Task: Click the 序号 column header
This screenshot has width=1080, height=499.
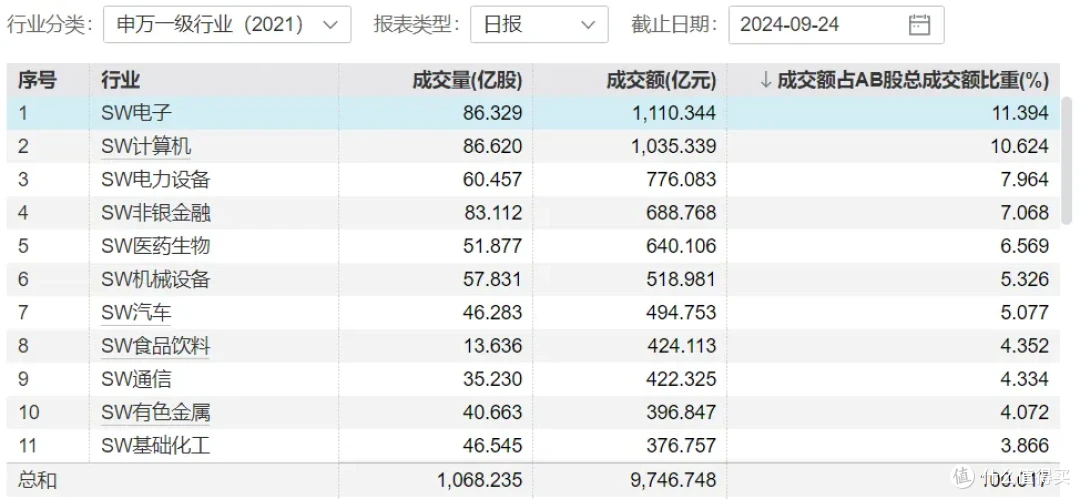Action: point(38,81)
